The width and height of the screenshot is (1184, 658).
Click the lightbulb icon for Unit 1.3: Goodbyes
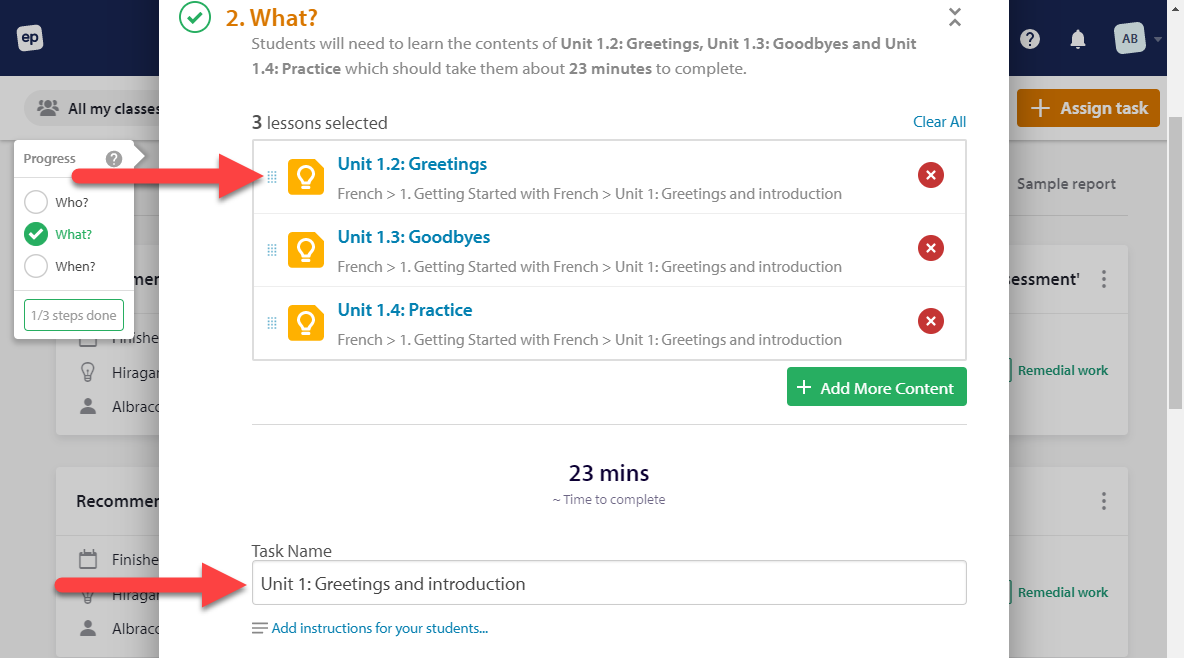click(x=306, y=250)
